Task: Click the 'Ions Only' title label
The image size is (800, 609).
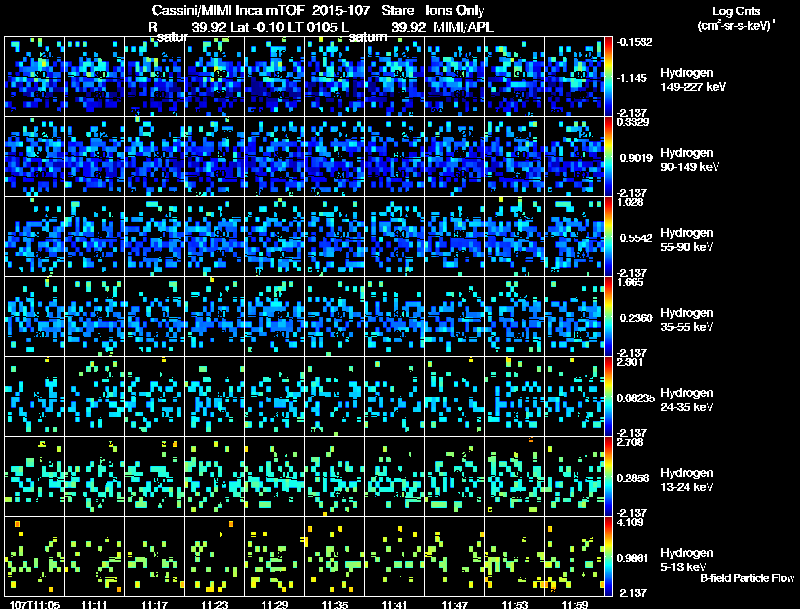Action: click(455, 10)
